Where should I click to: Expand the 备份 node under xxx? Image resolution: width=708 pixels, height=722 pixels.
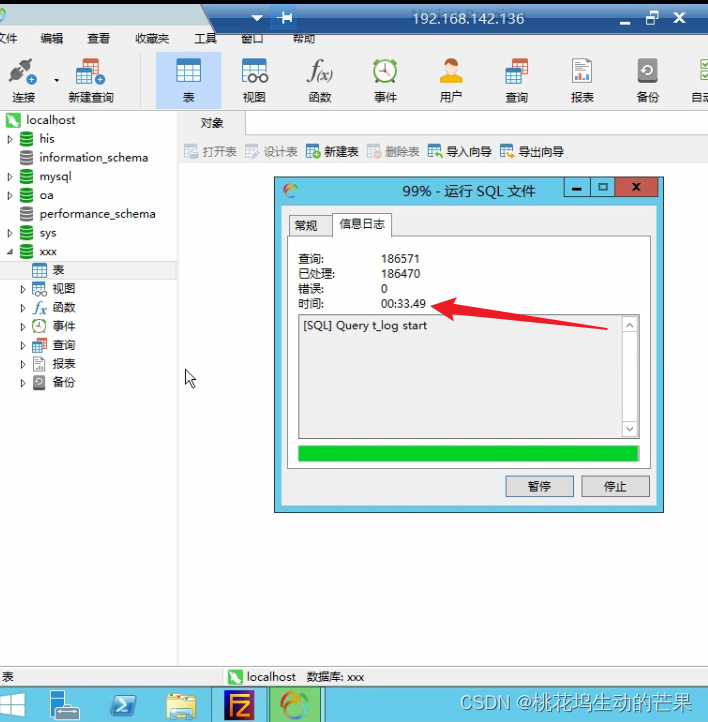click(x=23, y=383)
